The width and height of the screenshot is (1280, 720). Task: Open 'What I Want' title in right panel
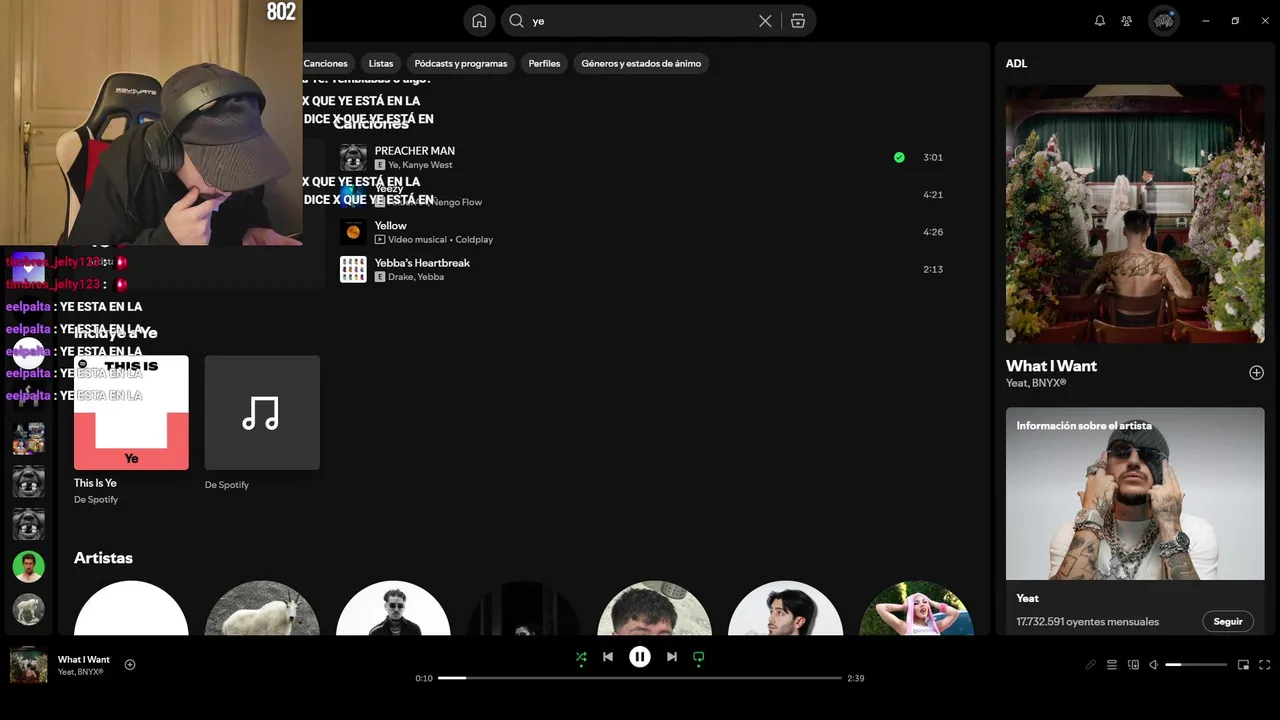click(x=1051, y=366)
